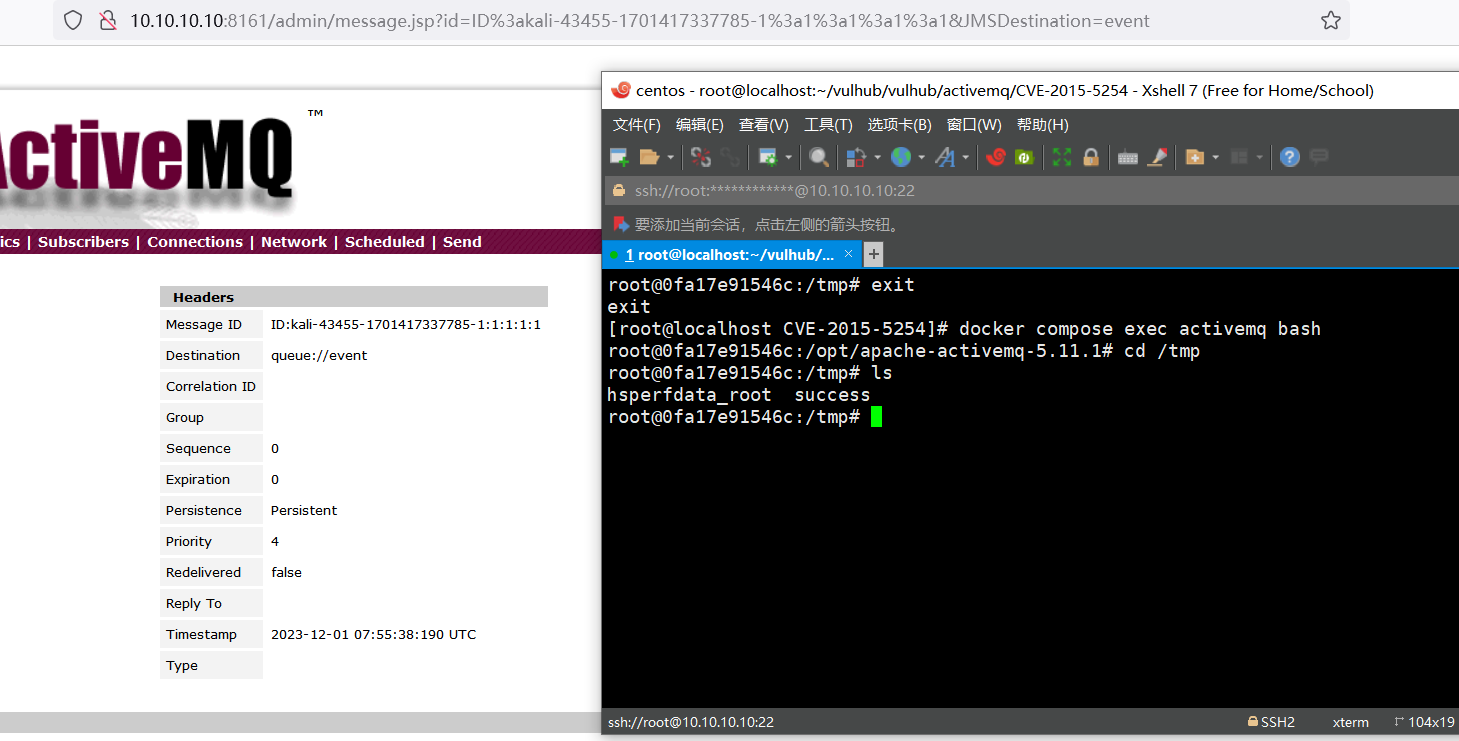
Task: Click the 104x19 terminal size indicator
Action: 1424,722
